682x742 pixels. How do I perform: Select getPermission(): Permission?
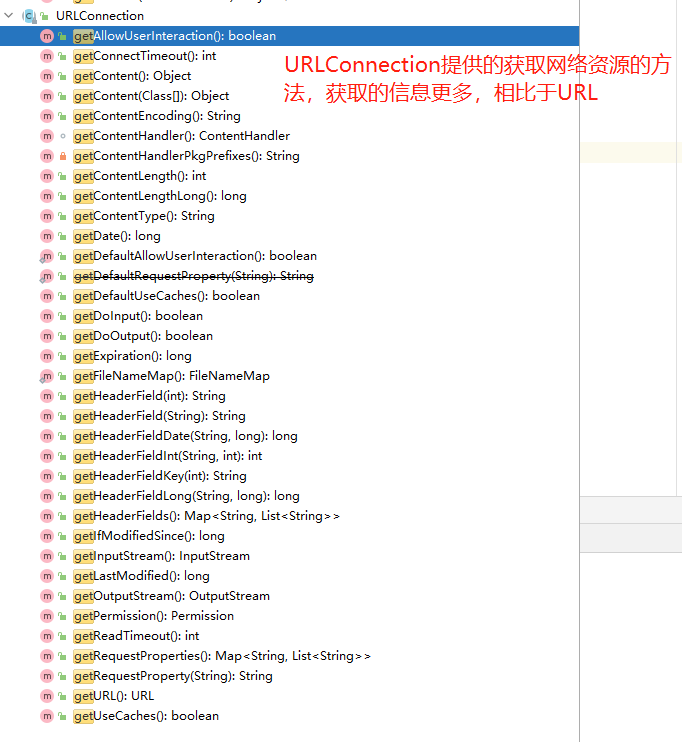click(154, 616)
